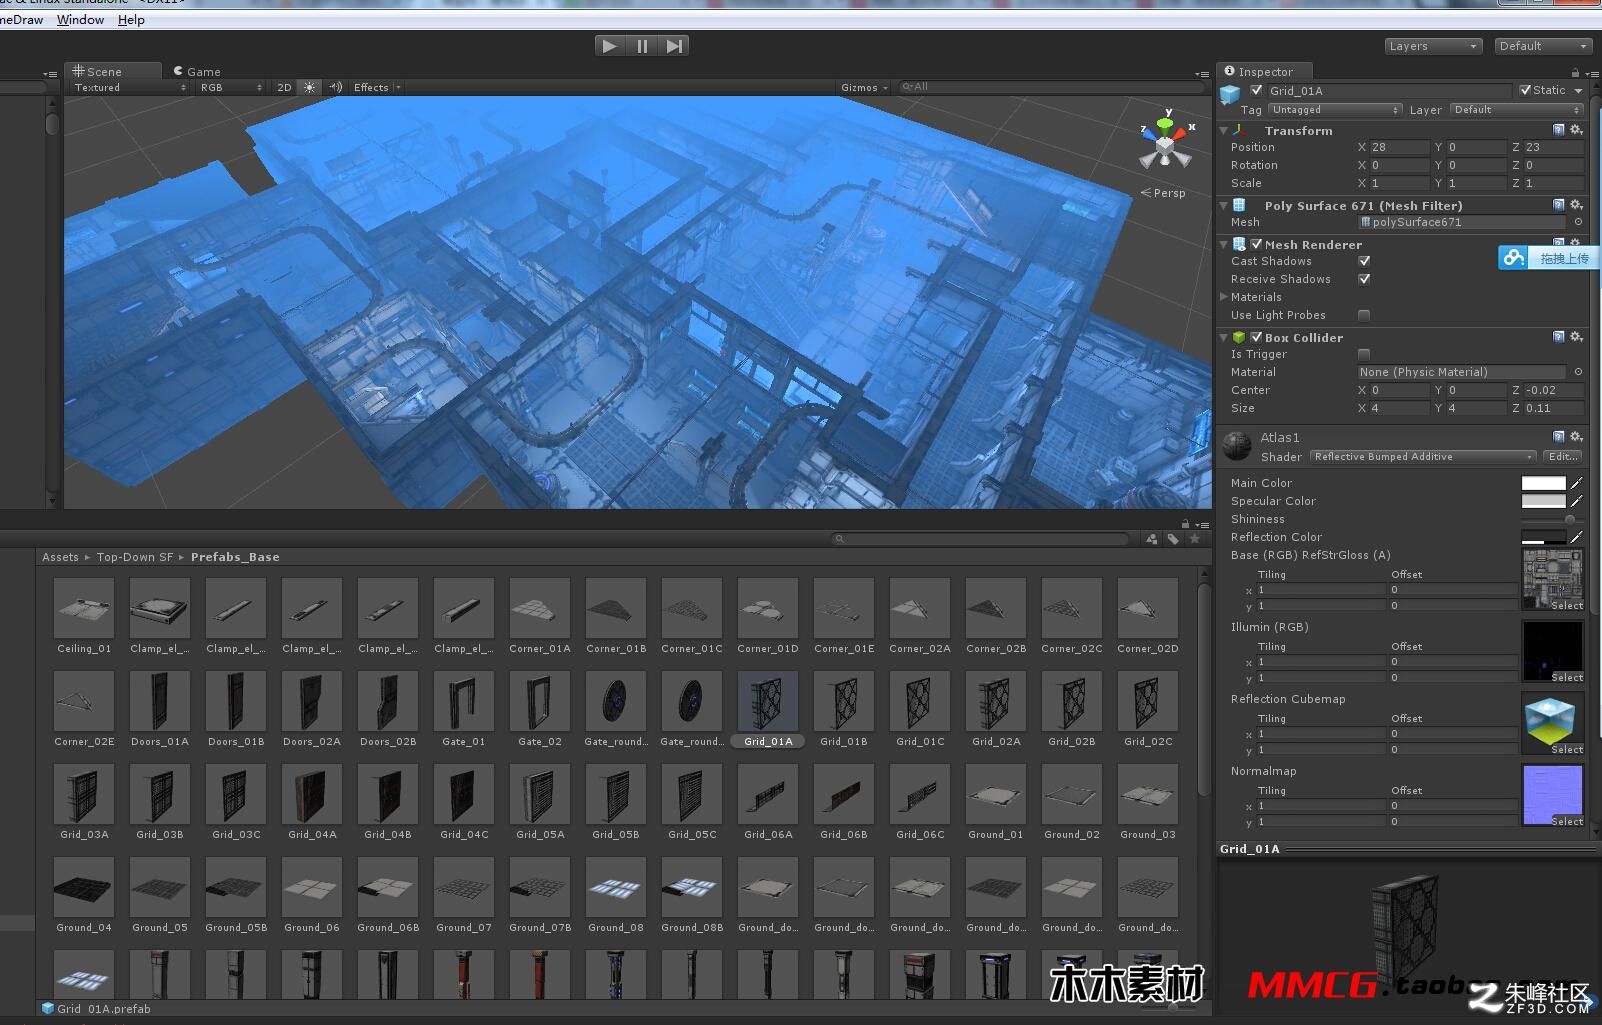The width and height of the screenshot is (1602, 1025).
Task: Open the Default layer dropdown in Inspector
Action: pyautogui.click(x=1517, y=110)
